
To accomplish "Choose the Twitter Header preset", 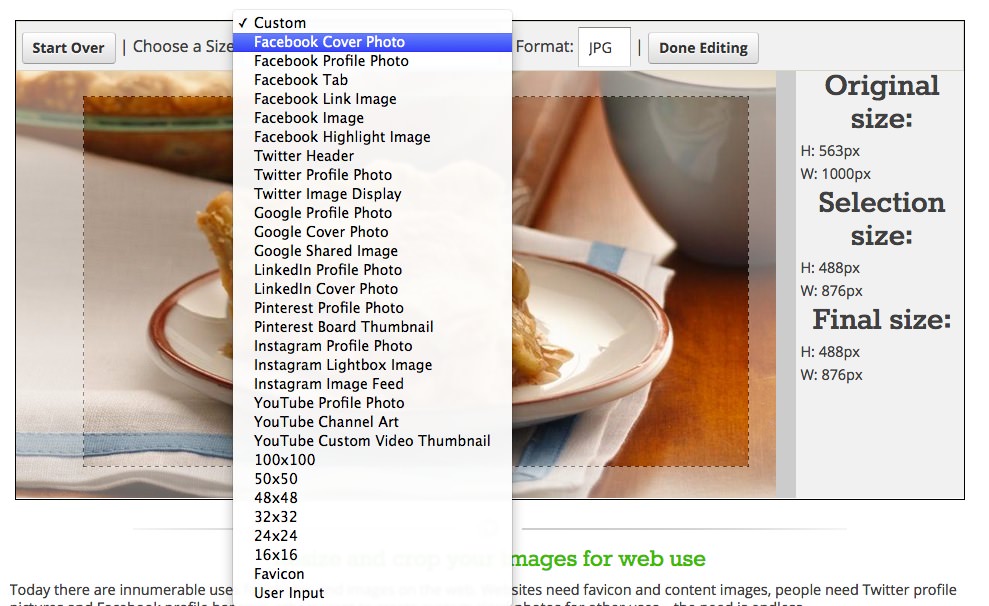I will 303,155.
